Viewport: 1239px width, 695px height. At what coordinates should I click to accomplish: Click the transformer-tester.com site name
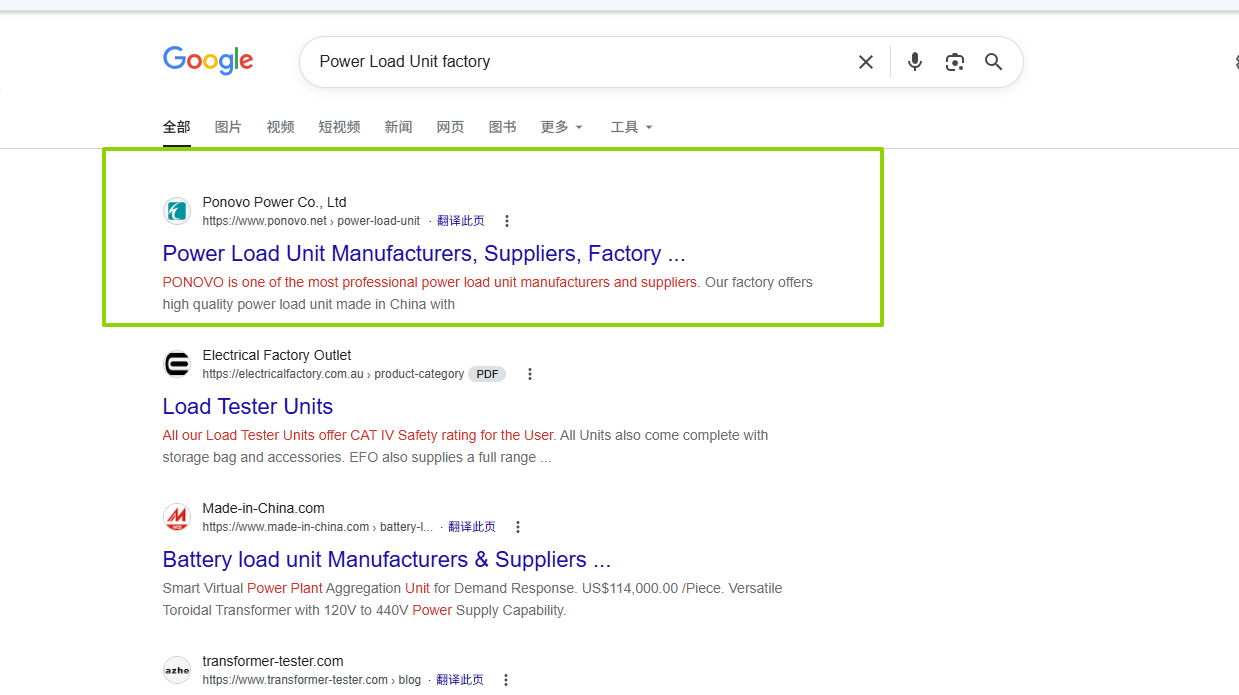[273, 661]
